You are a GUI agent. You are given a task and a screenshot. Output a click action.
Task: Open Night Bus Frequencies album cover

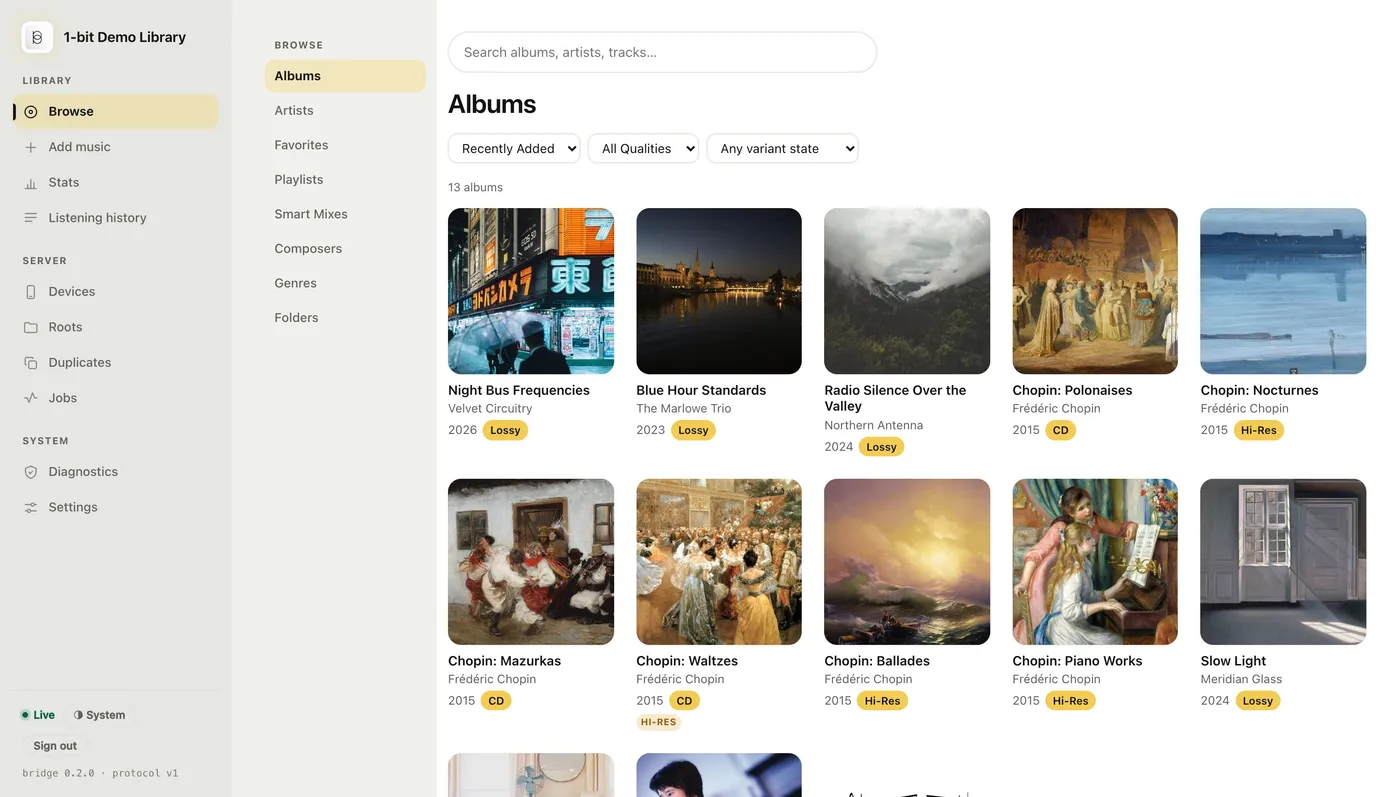tap(531, 291)
